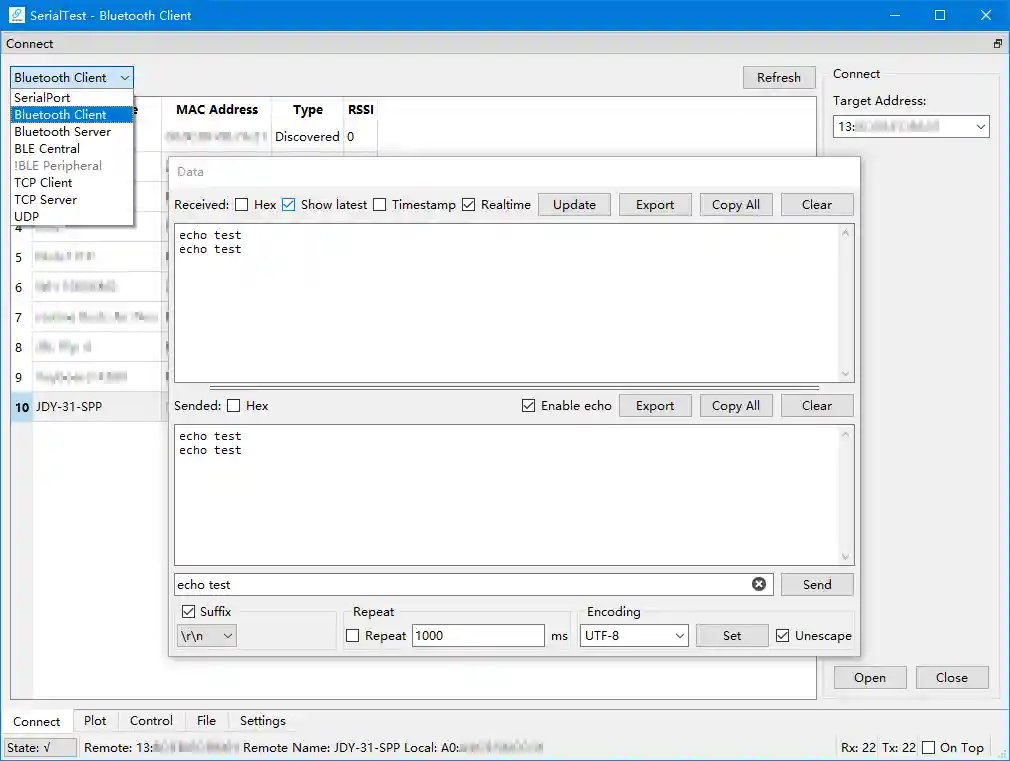
Task: Enable the Repeat sending checkbox
Action: (x=352, y=634)
